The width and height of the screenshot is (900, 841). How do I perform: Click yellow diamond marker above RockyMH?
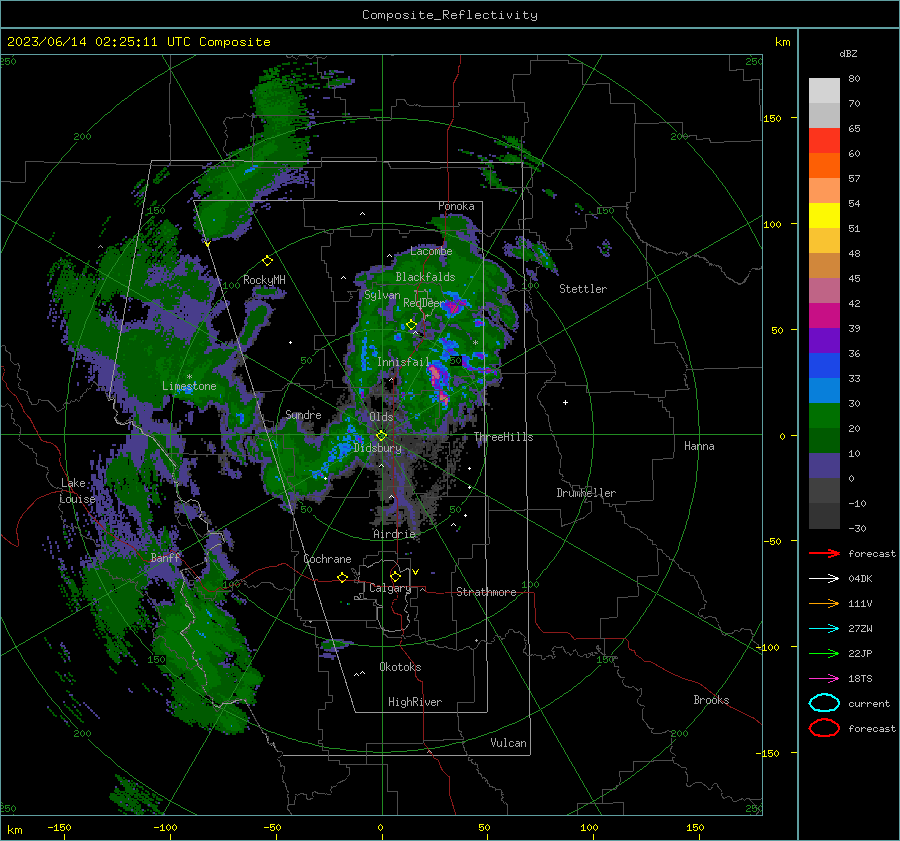[267, 261]
